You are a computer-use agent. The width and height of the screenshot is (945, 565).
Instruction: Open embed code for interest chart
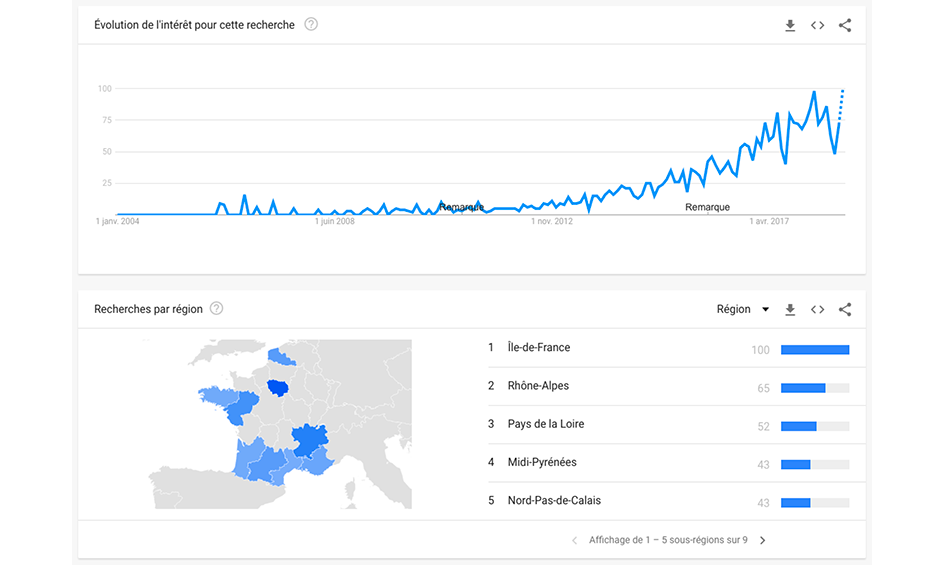click(817, 26)
